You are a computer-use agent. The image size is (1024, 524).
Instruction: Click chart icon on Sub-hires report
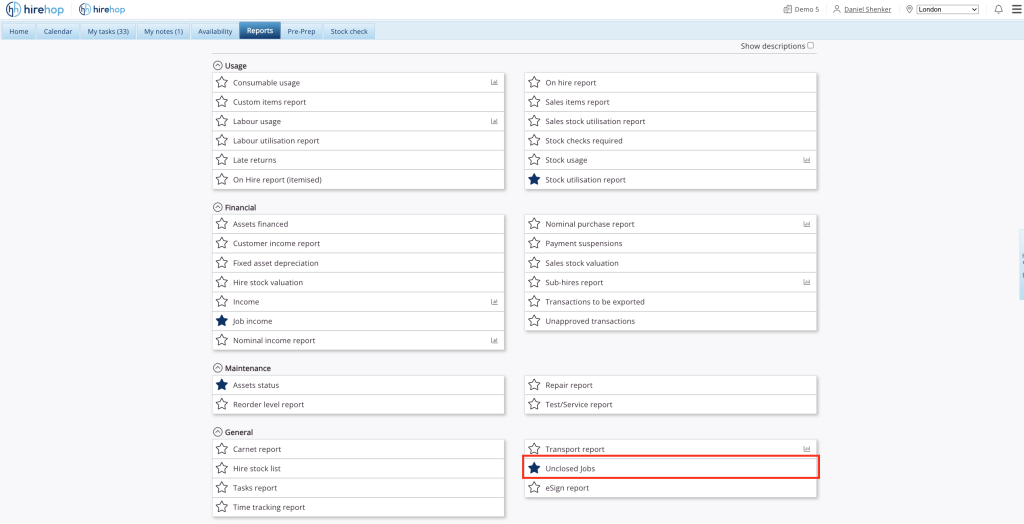(807, 282)
